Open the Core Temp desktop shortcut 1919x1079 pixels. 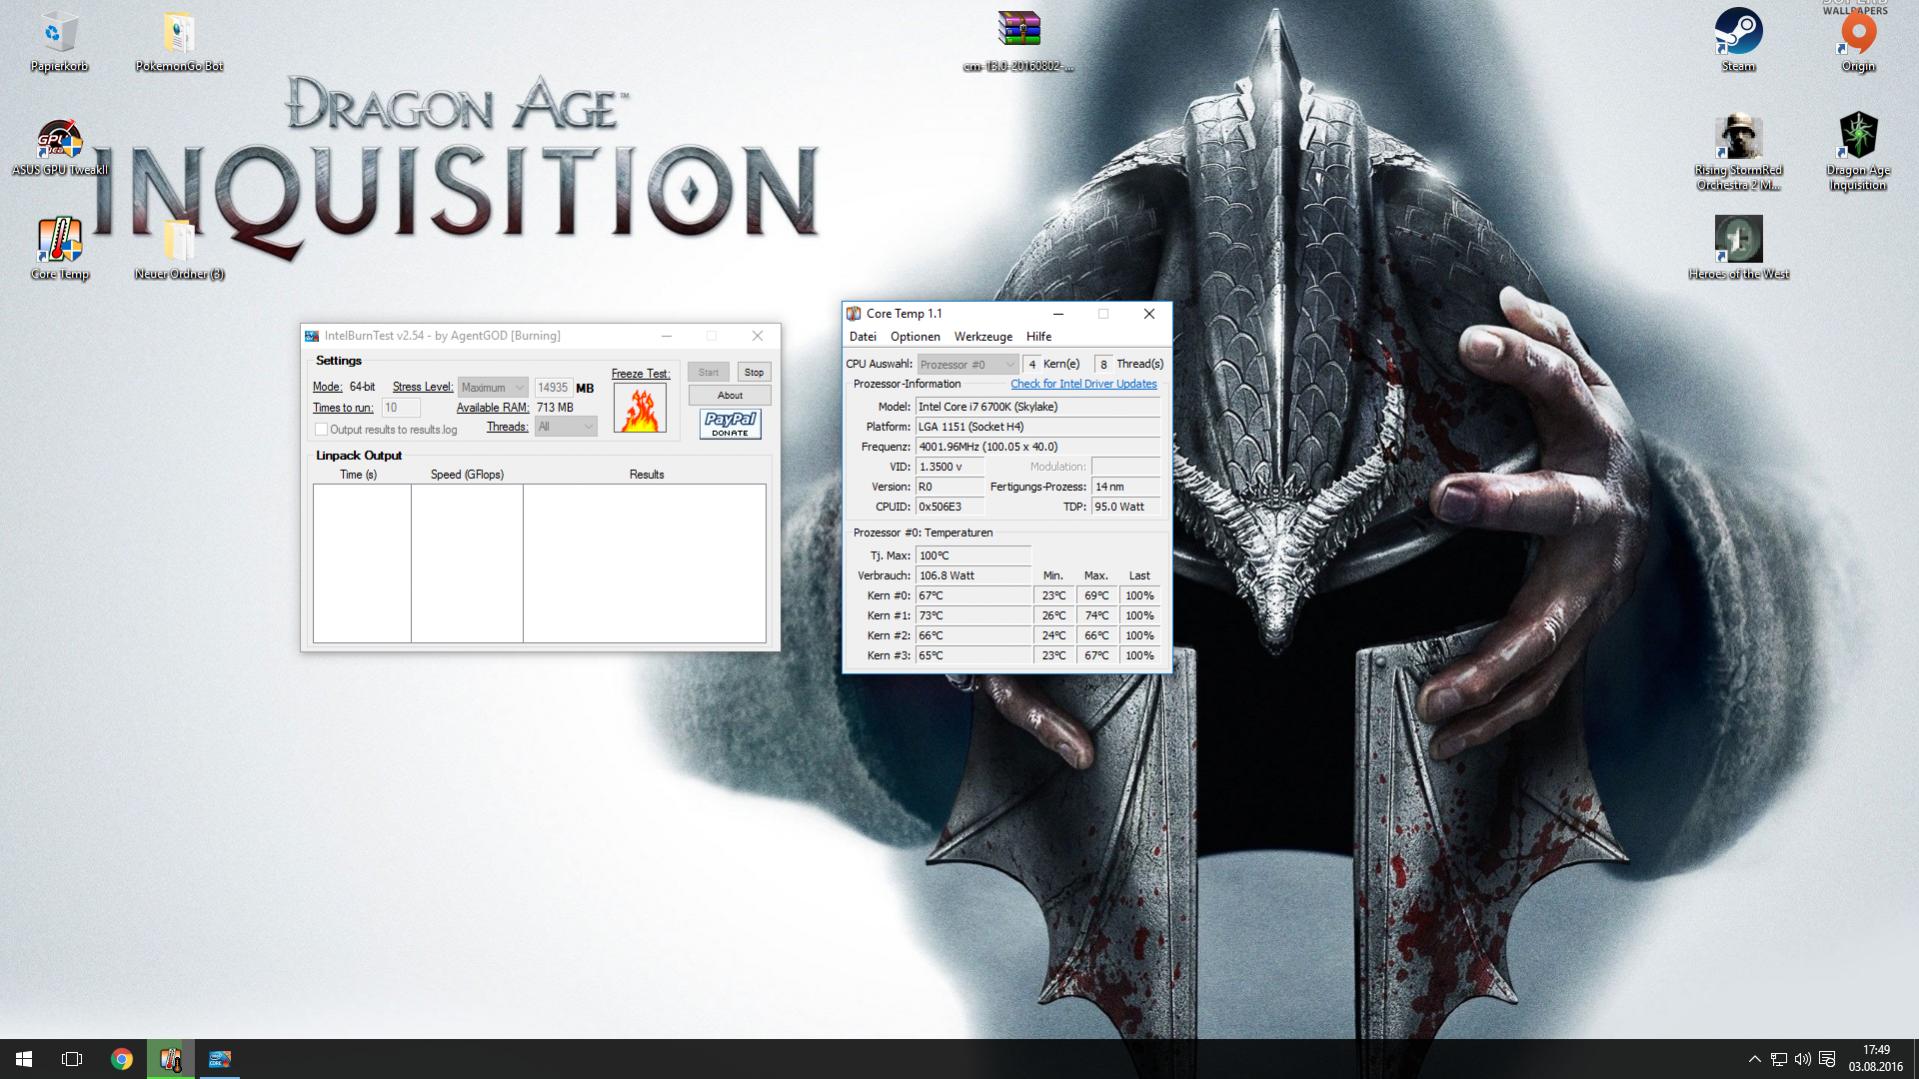click(59, 249)
